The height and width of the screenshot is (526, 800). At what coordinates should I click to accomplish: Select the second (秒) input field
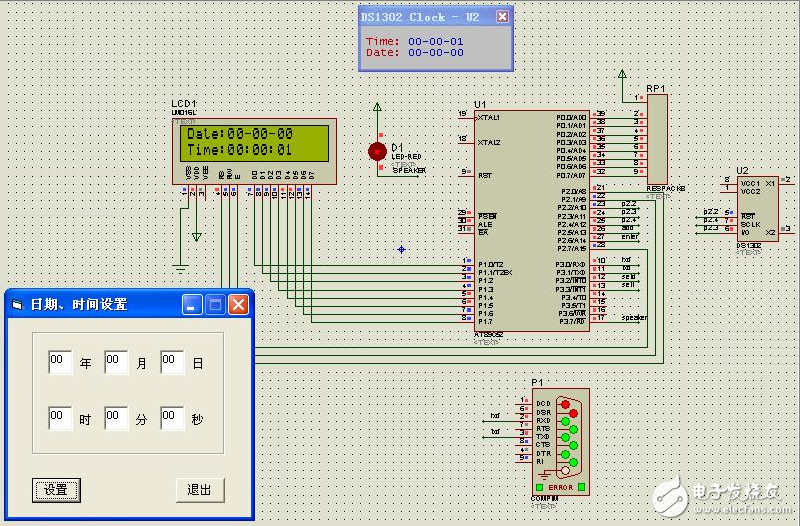click(172, 417)
